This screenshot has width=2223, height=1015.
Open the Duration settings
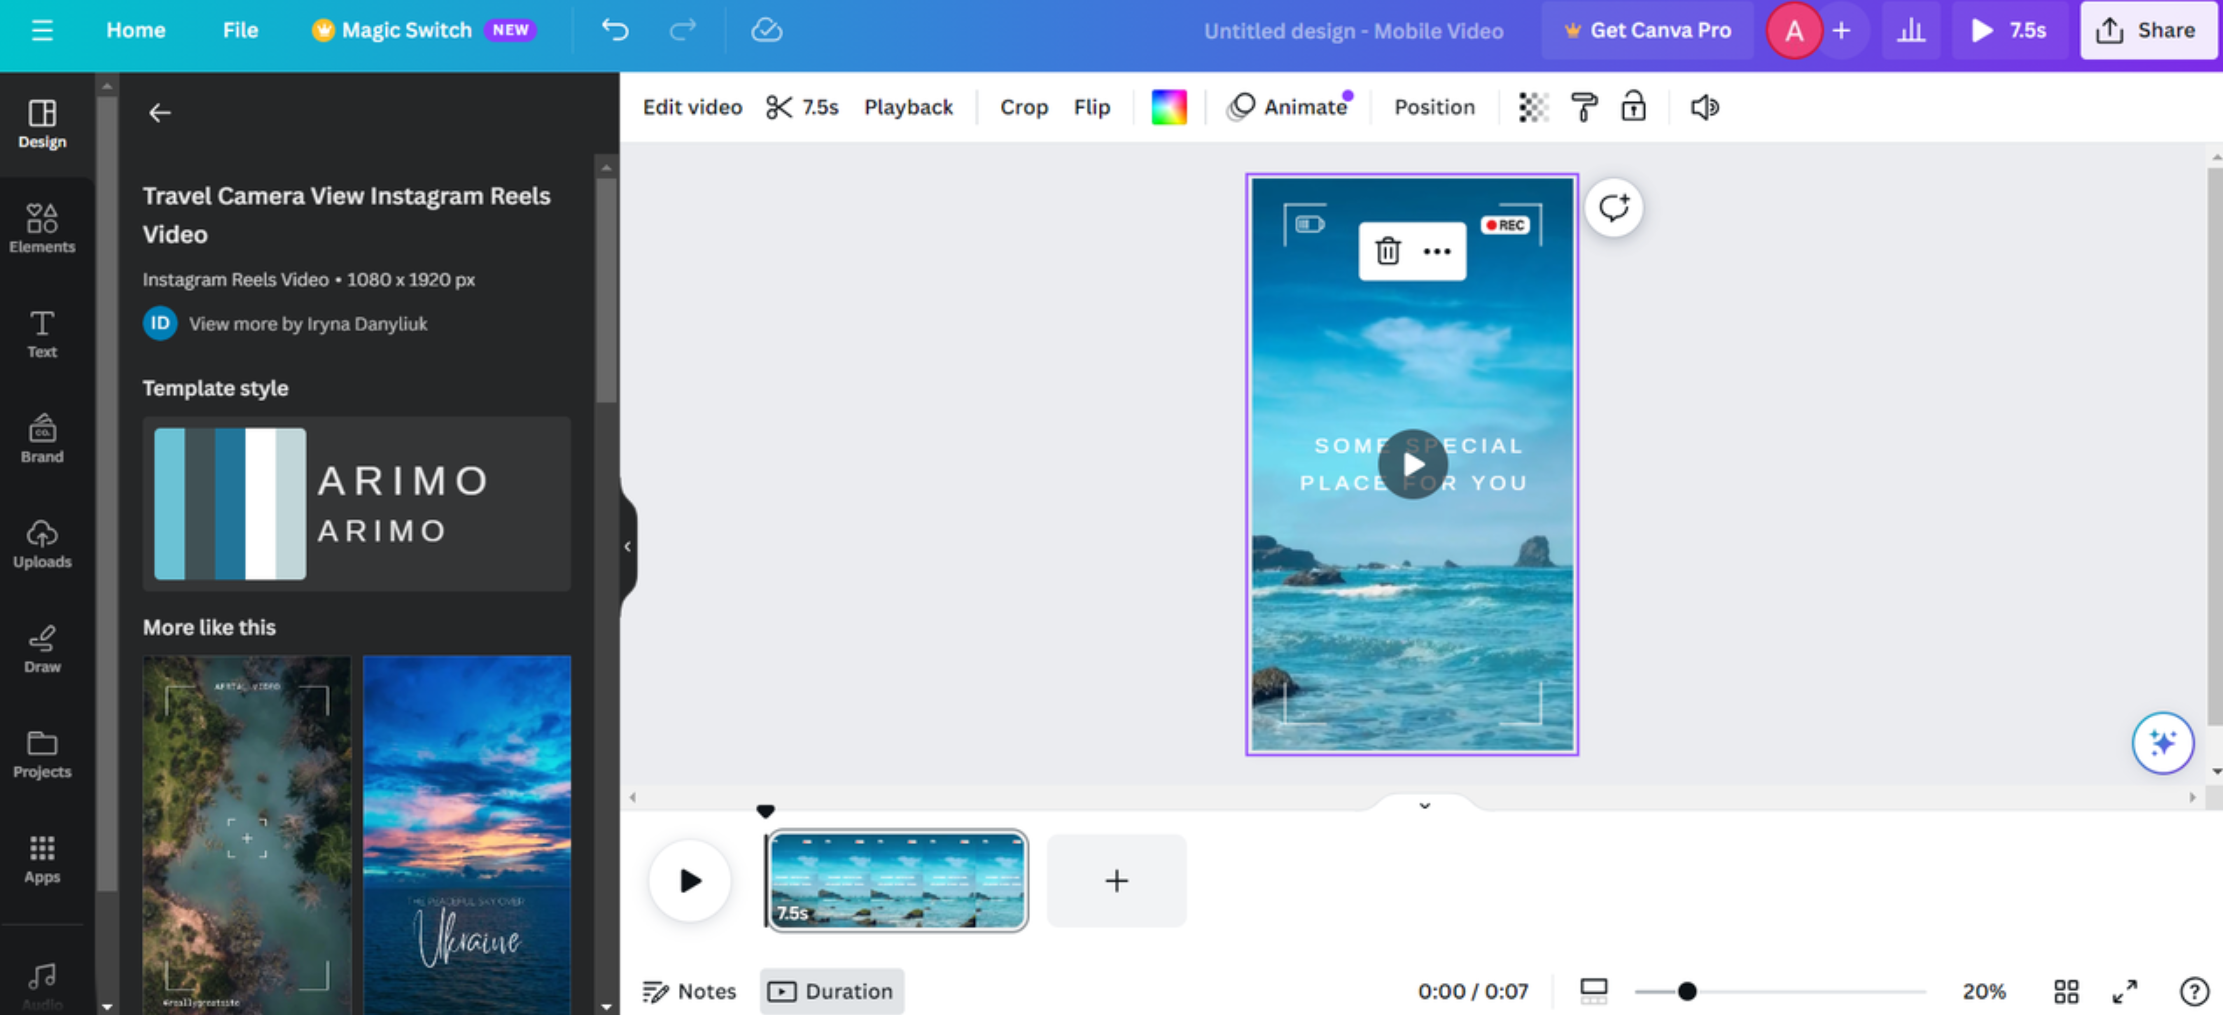click(x=831, y=991)
